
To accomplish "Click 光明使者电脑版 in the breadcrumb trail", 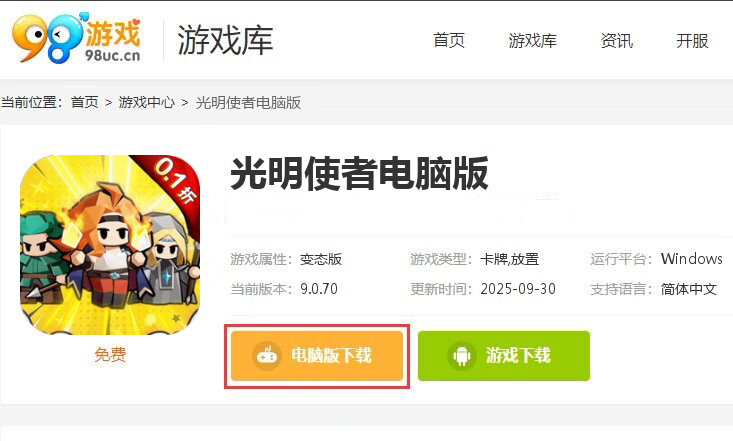I will 248,102.
